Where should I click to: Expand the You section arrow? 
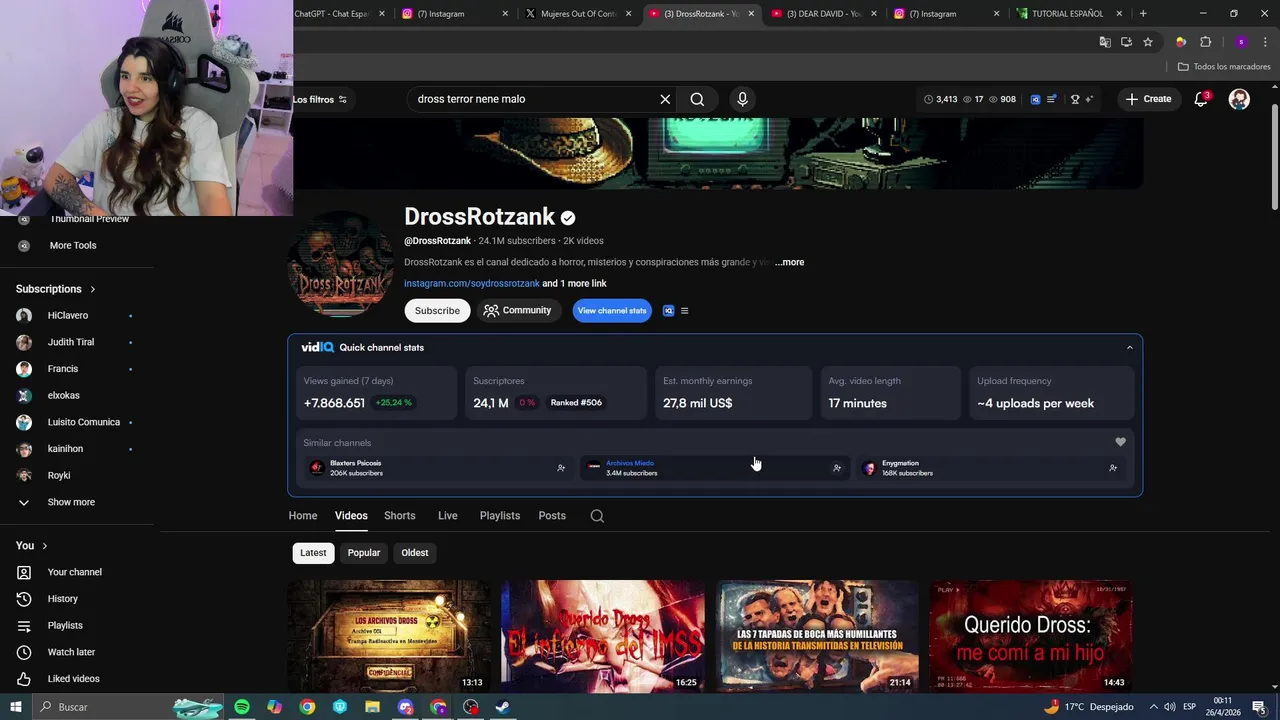click(x=44, y=546)
